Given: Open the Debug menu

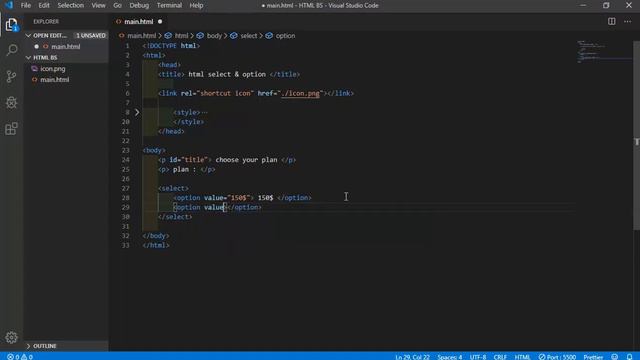Looking at the screenshot, I should click(x=139, y=5).
